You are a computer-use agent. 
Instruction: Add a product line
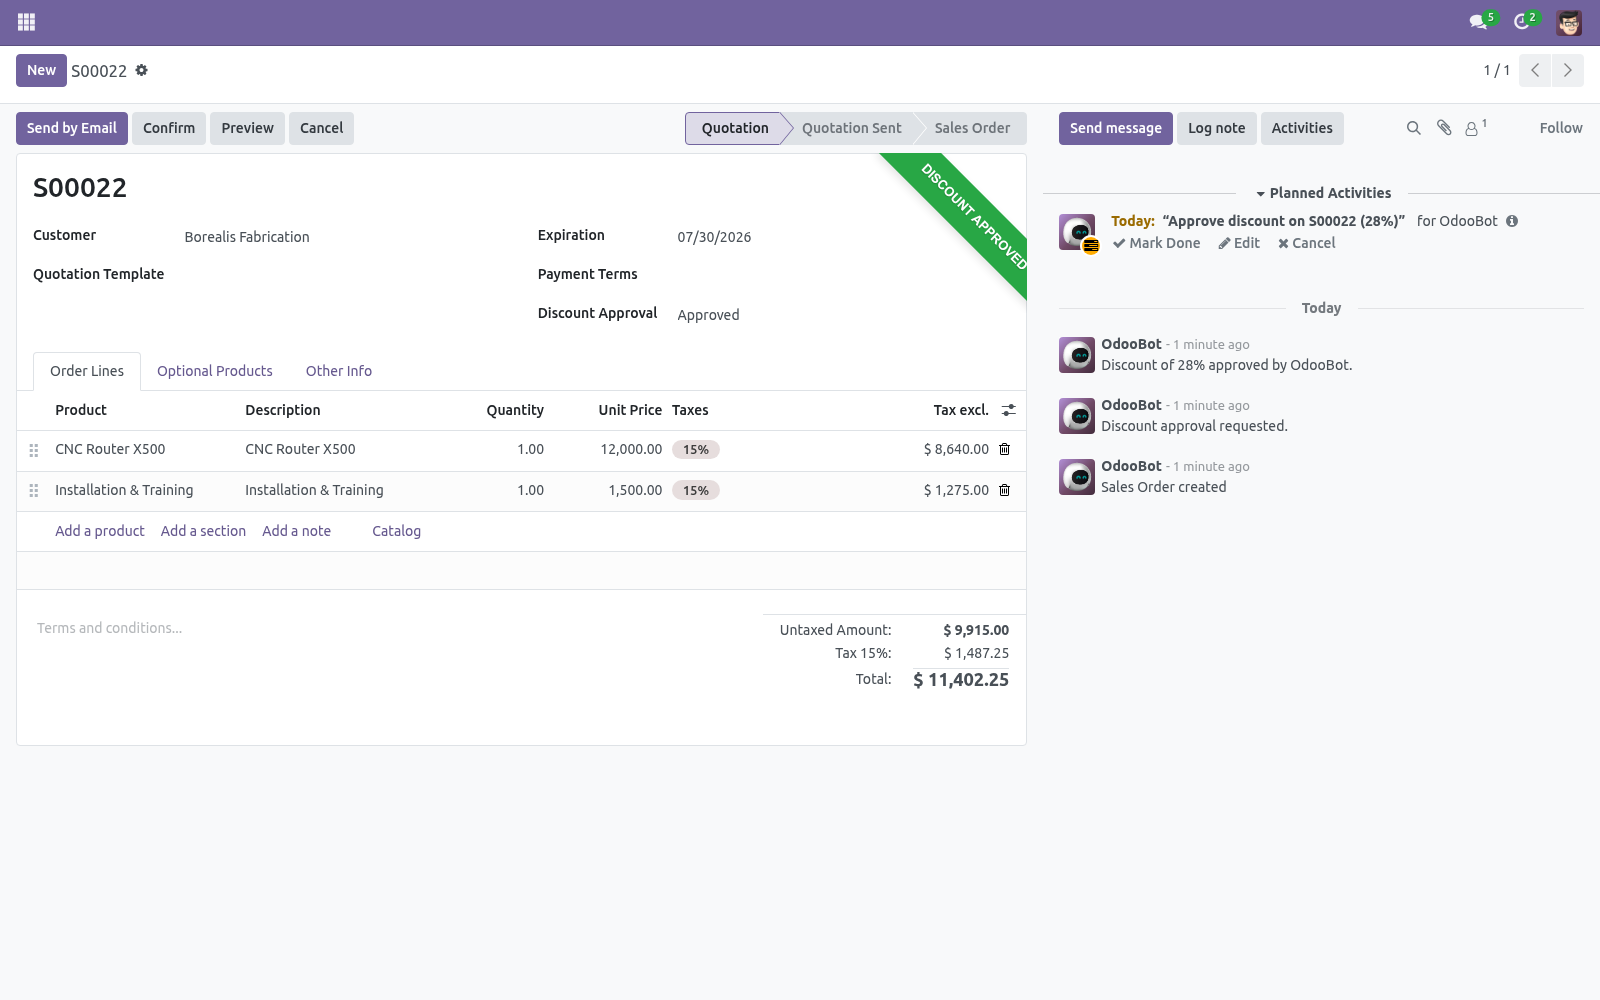pos(100,531)
